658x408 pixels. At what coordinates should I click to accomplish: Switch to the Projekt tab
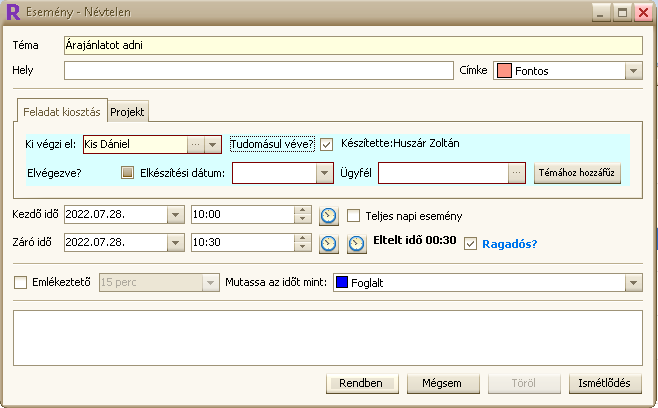coord(128,112)
